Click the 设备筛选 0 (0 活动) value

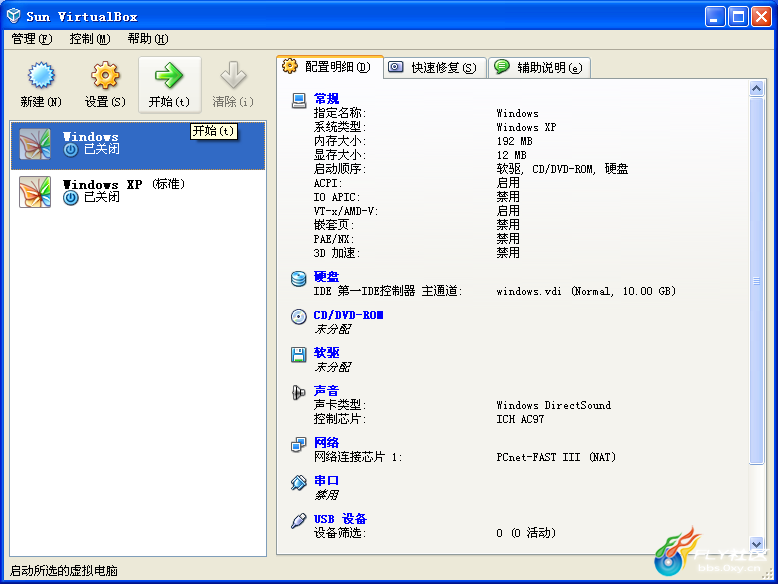[526, 533]
